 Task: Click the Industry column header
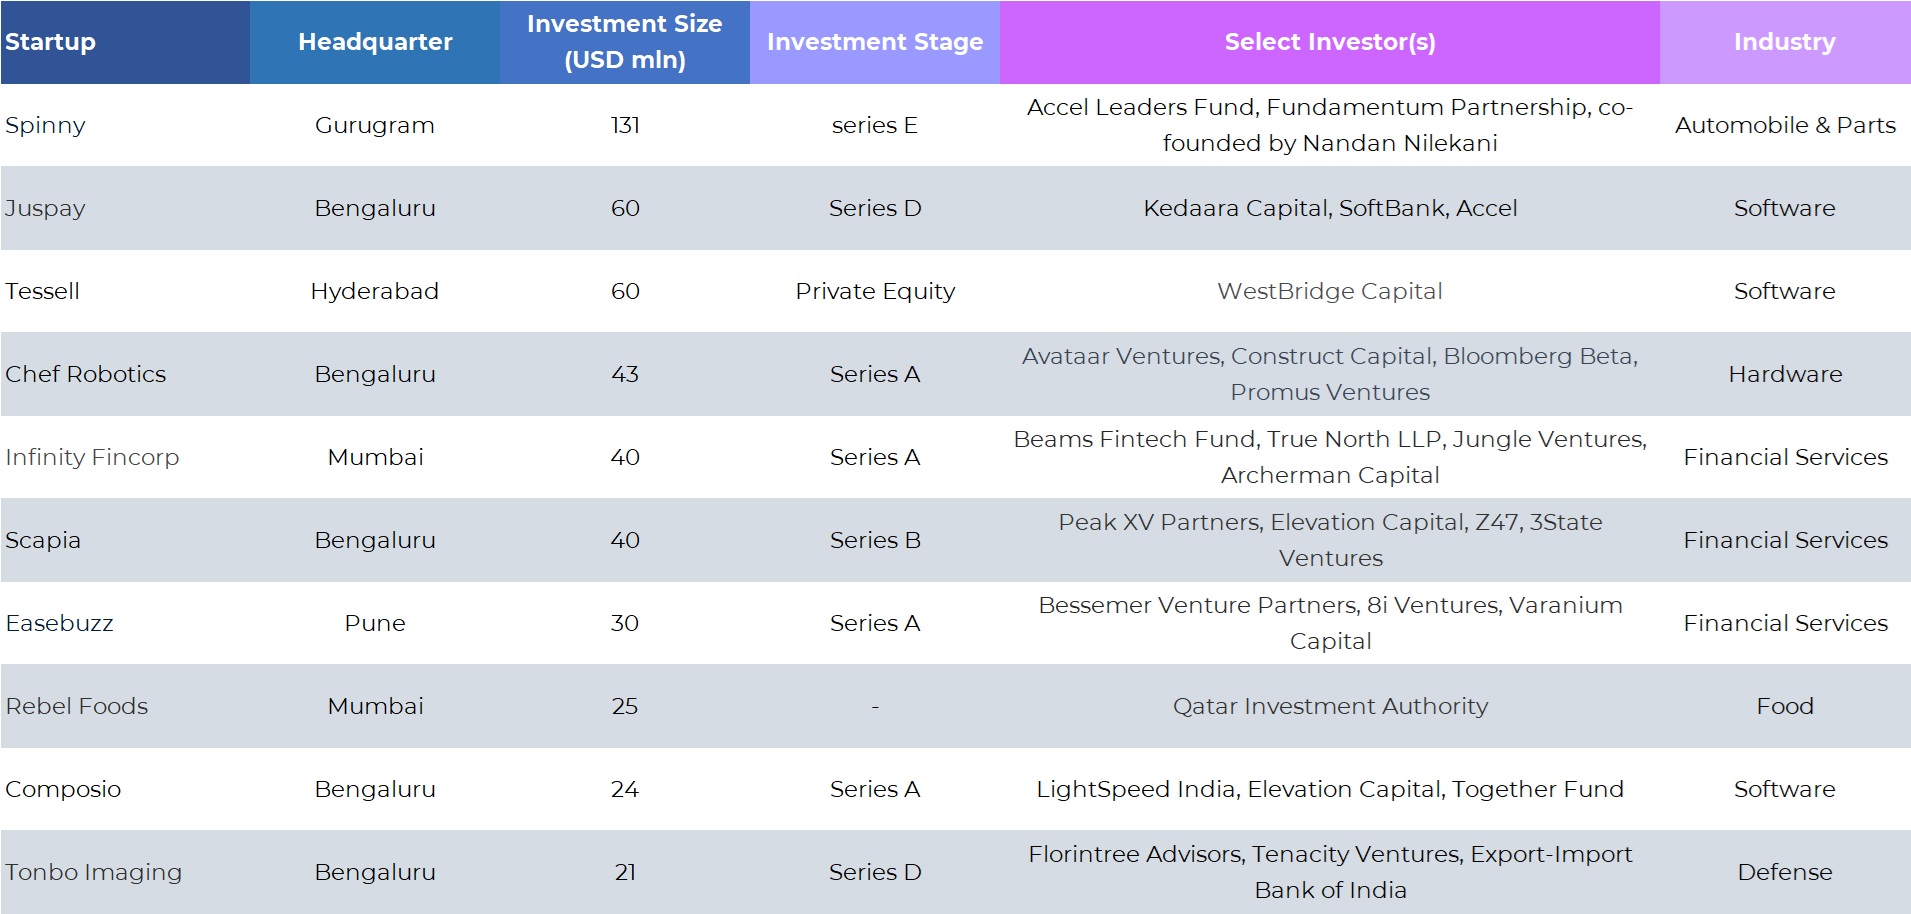[1784, 42]
